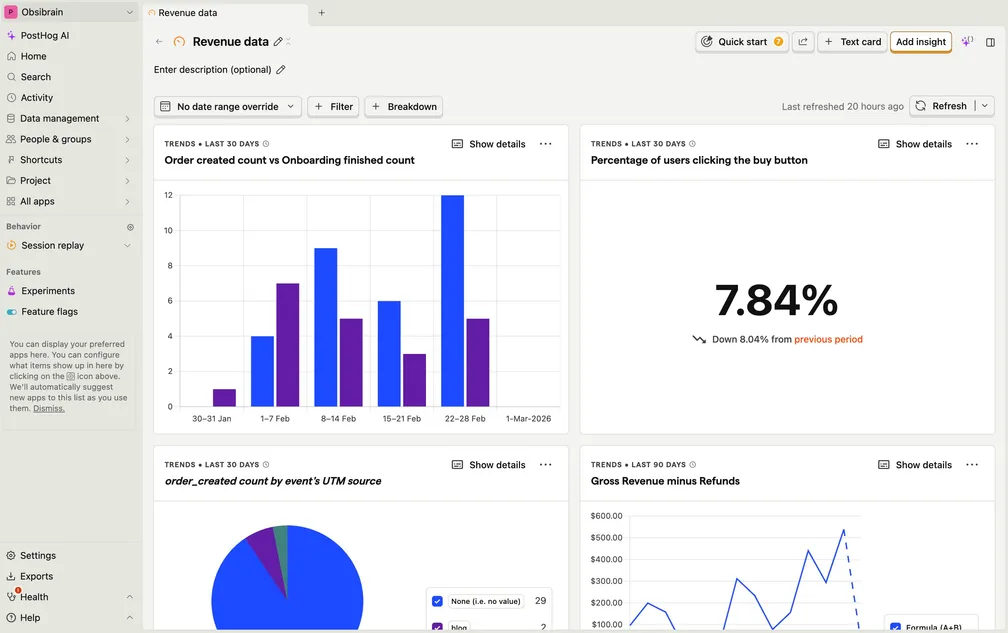Click the gear icon beside the Behavior section
Image resolution: width=1008 pixels, height=633 pixels.
(x=130, y=227)
